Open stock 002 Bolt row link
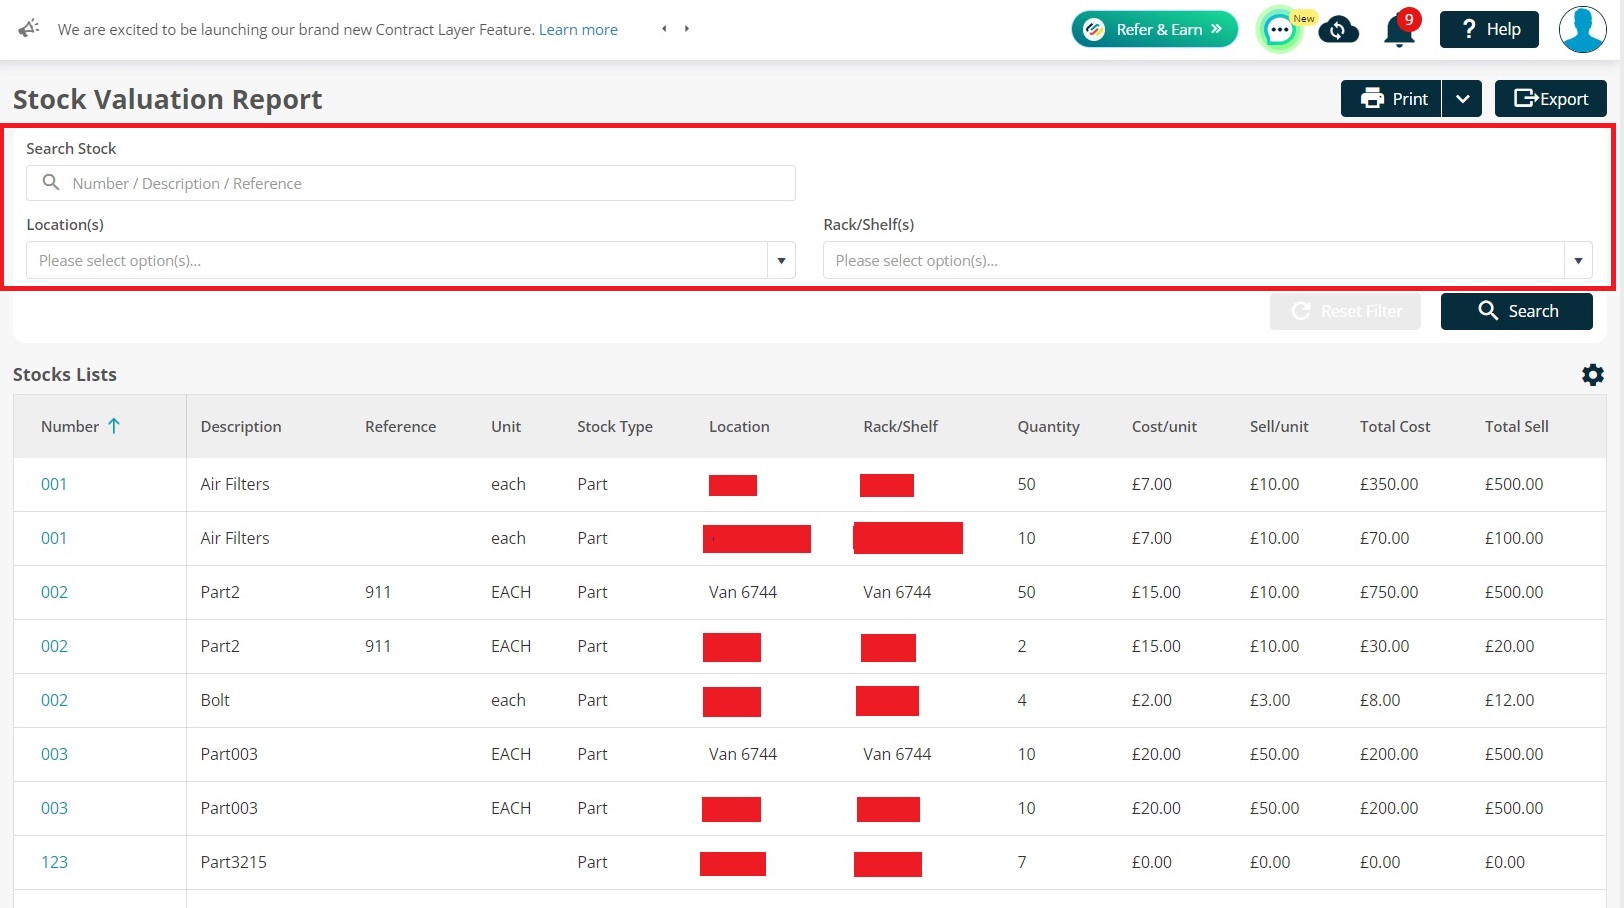Image resolution: width=1624 pixels, height=908 pixels. tap(54, 700)
